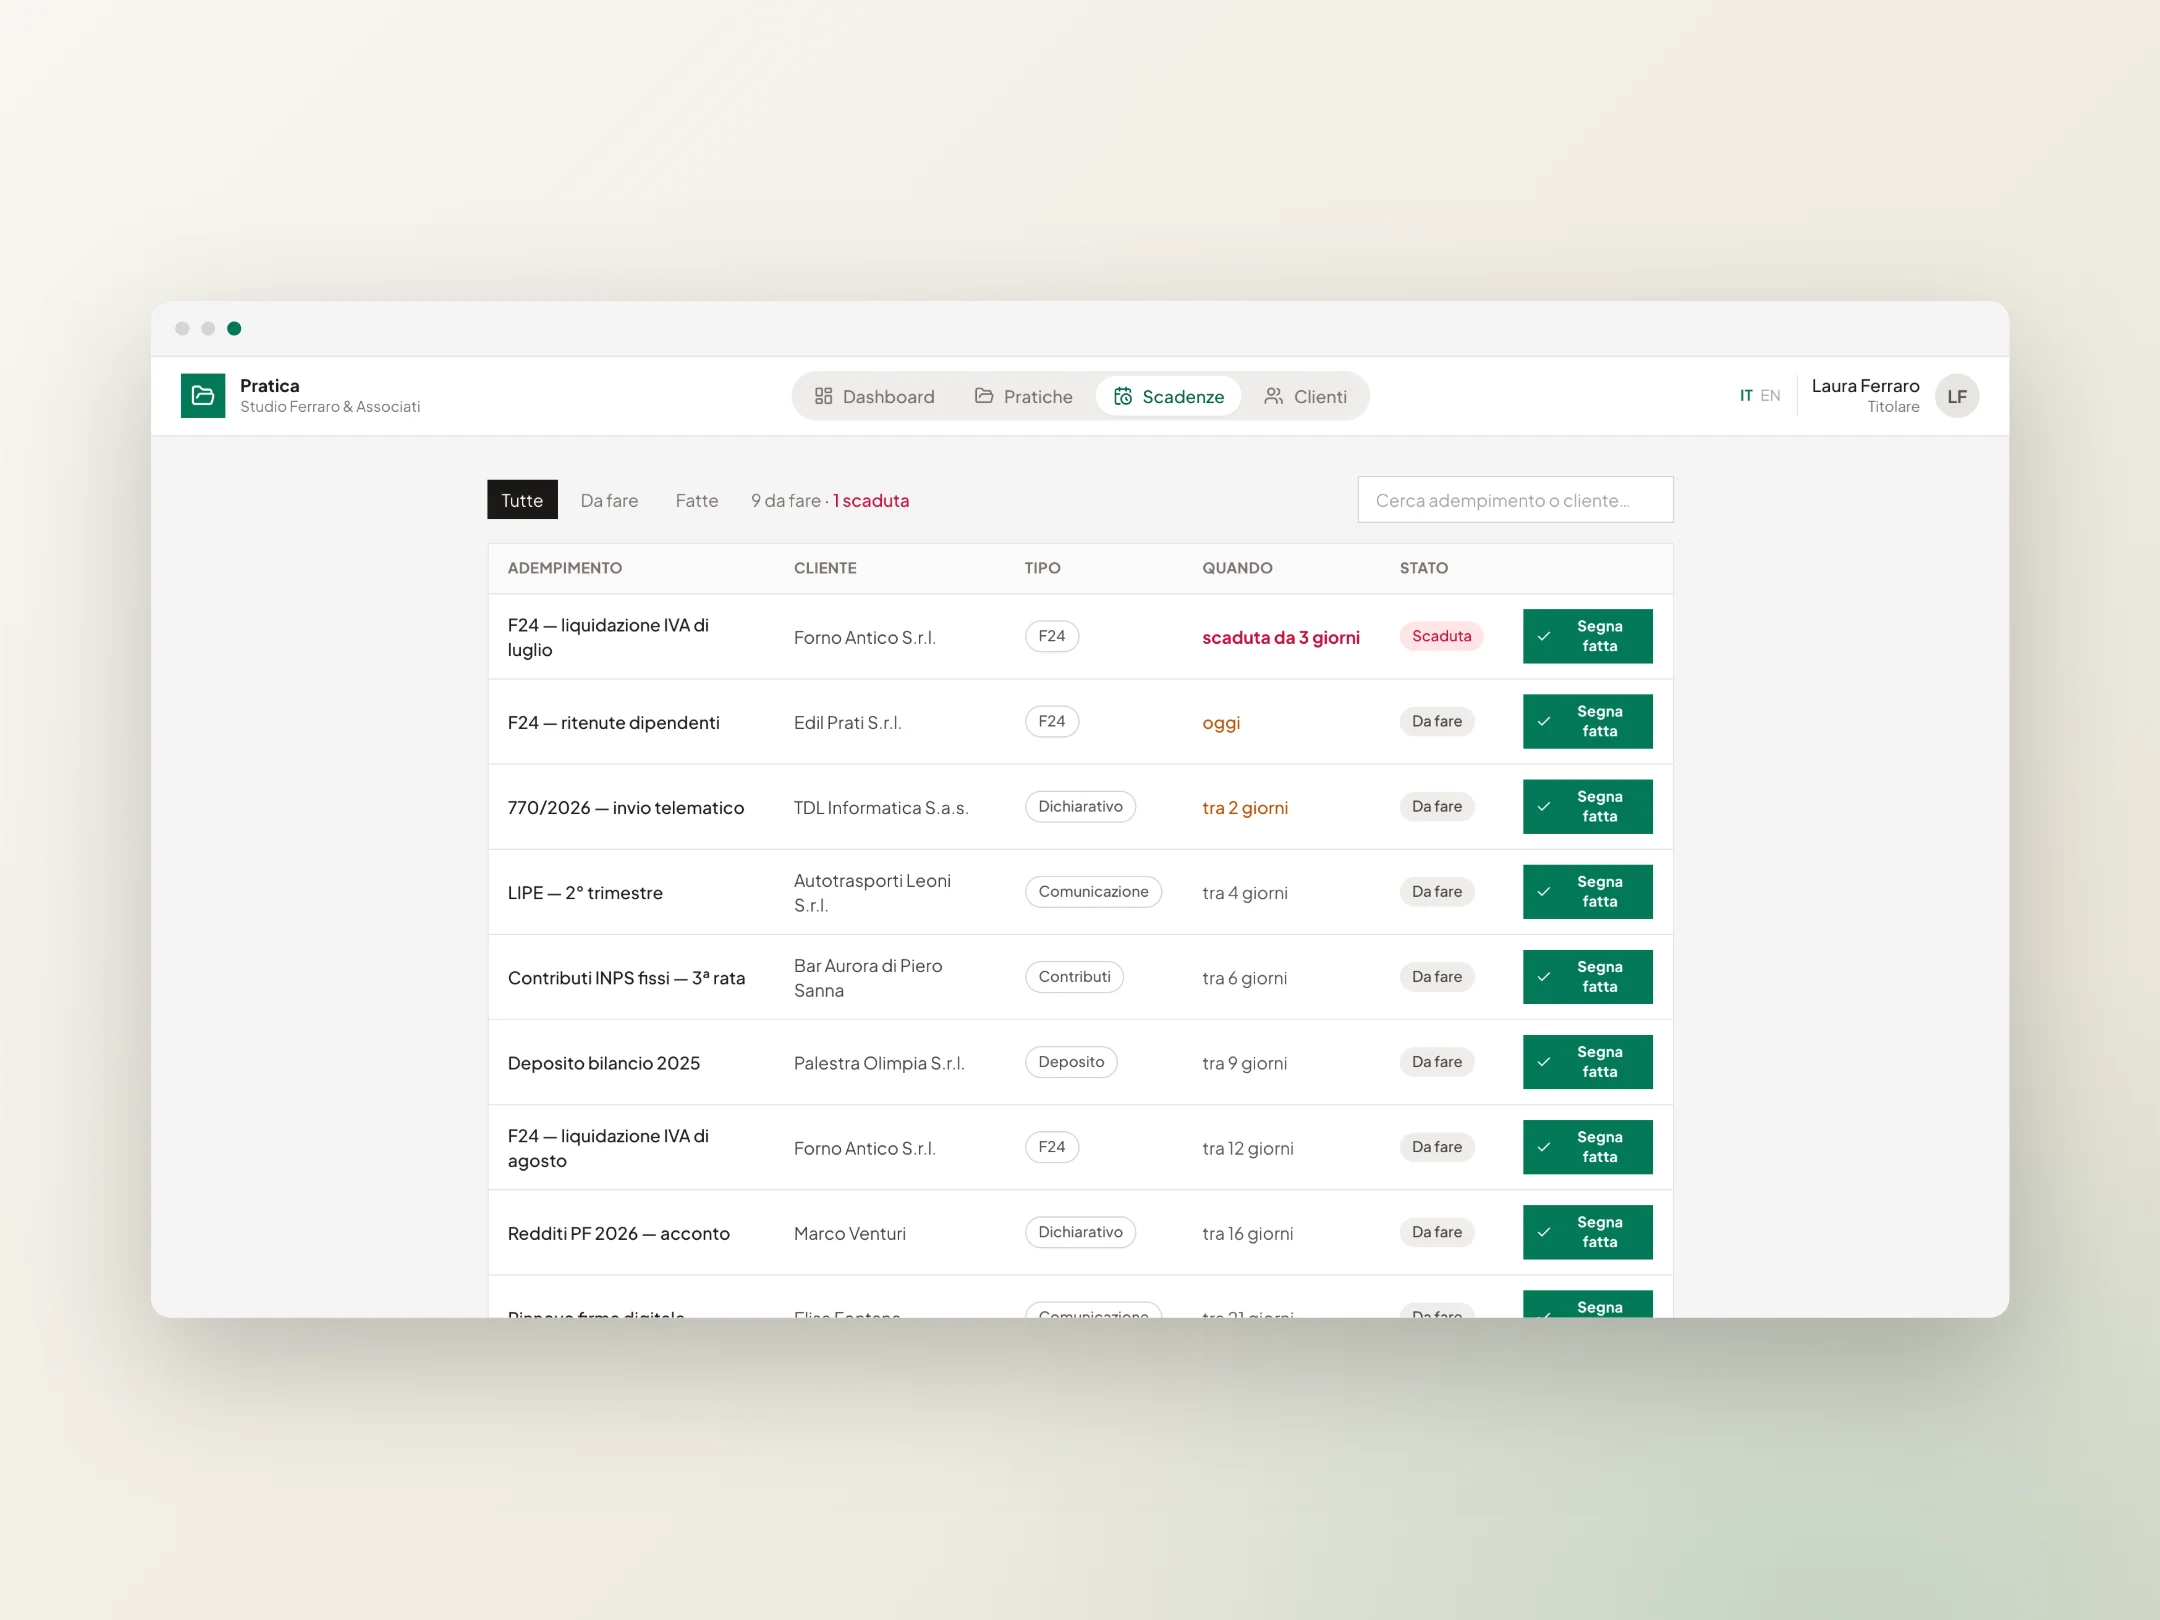Switch to the Pratiche tab

tap(1023, 397)
